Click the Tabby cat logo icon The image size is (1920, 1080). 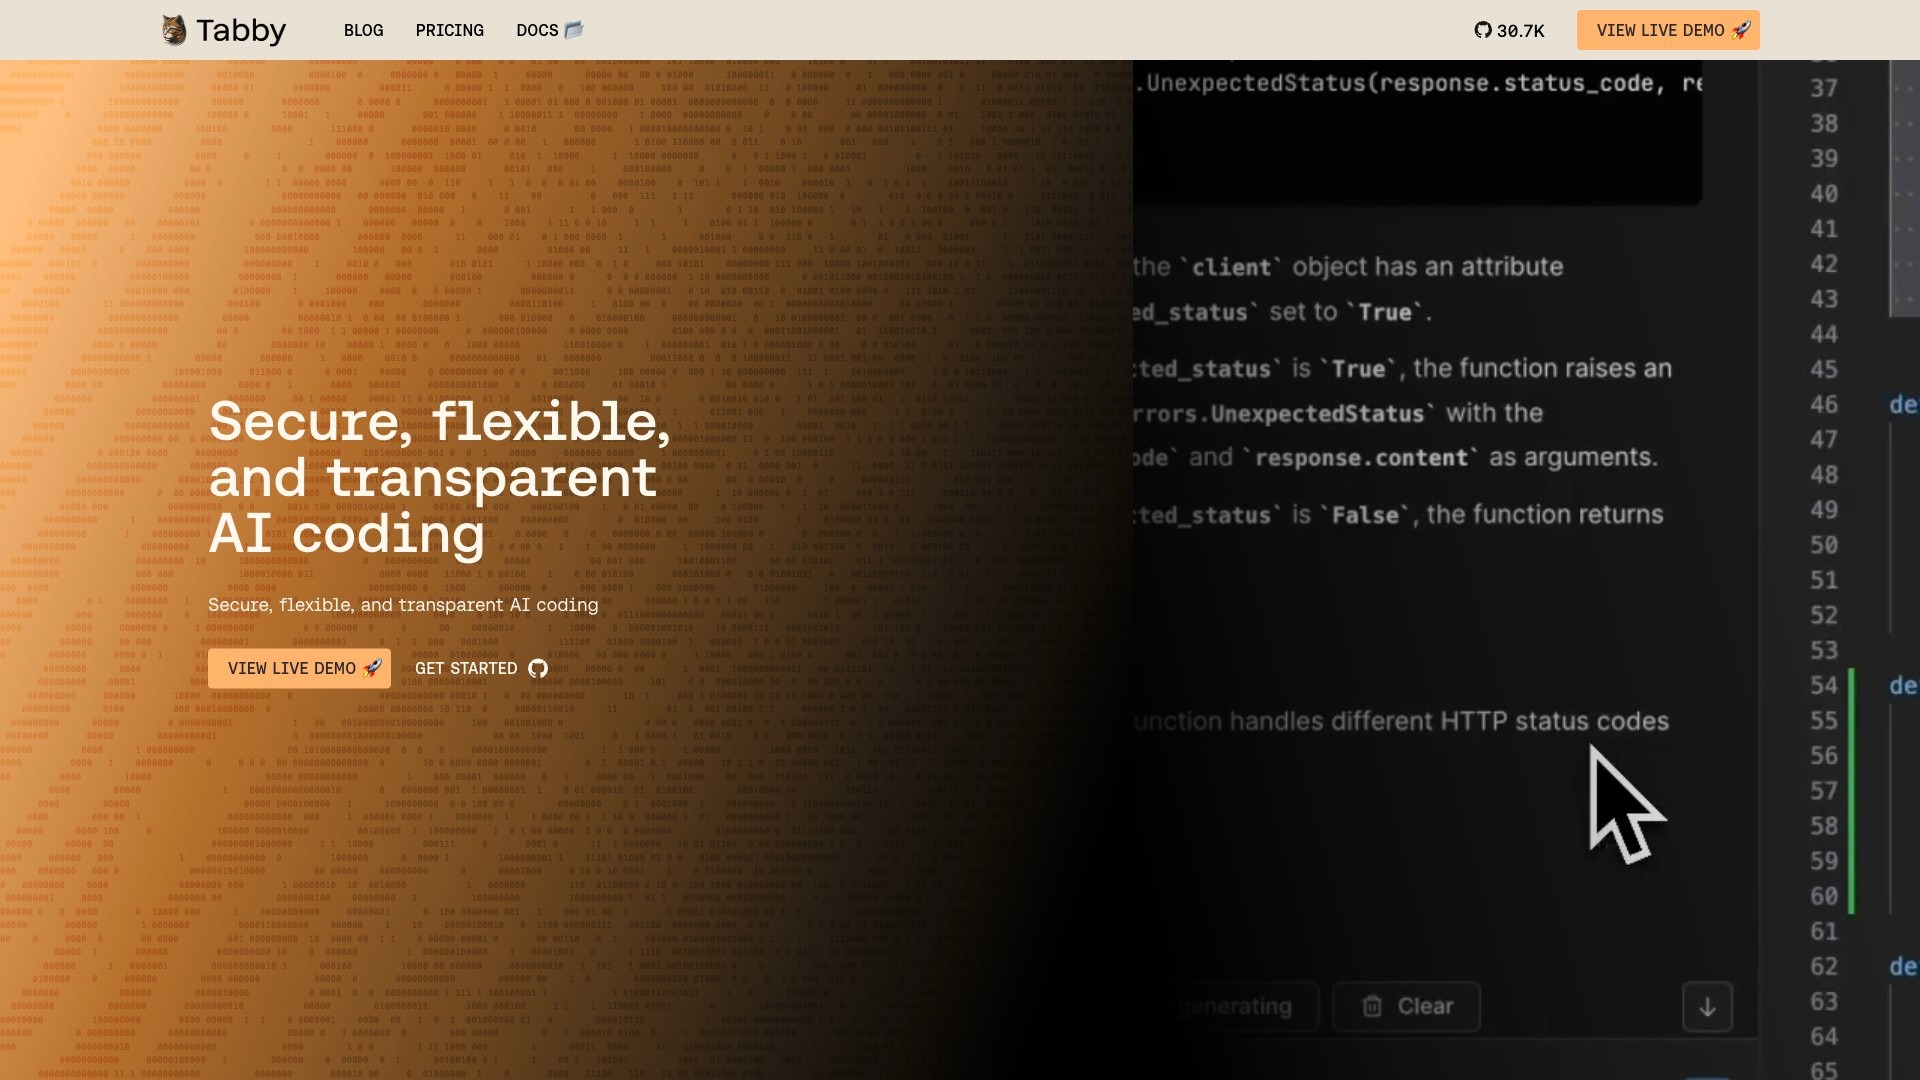point(174,30)
